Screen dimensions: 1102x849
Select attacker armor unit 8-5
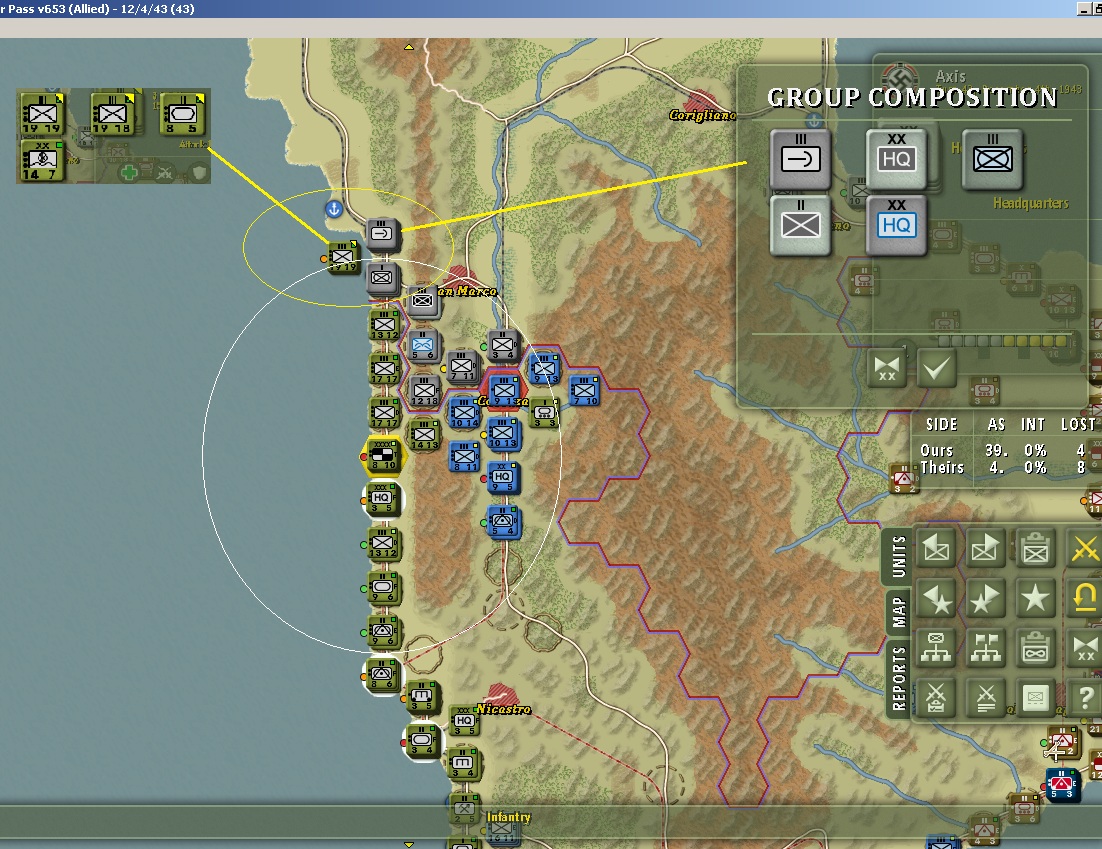pos(182,113)
